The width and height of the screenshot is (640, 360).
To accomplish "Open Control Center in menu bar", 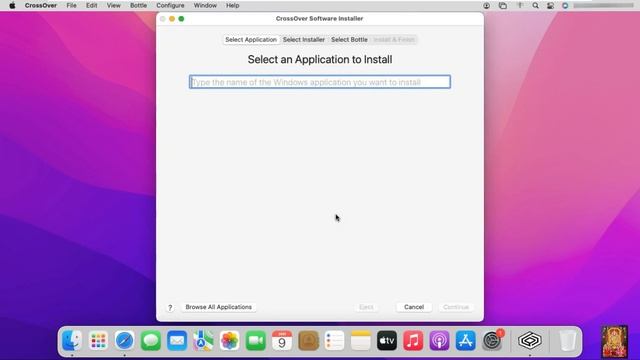I will (x=551, y=6).
